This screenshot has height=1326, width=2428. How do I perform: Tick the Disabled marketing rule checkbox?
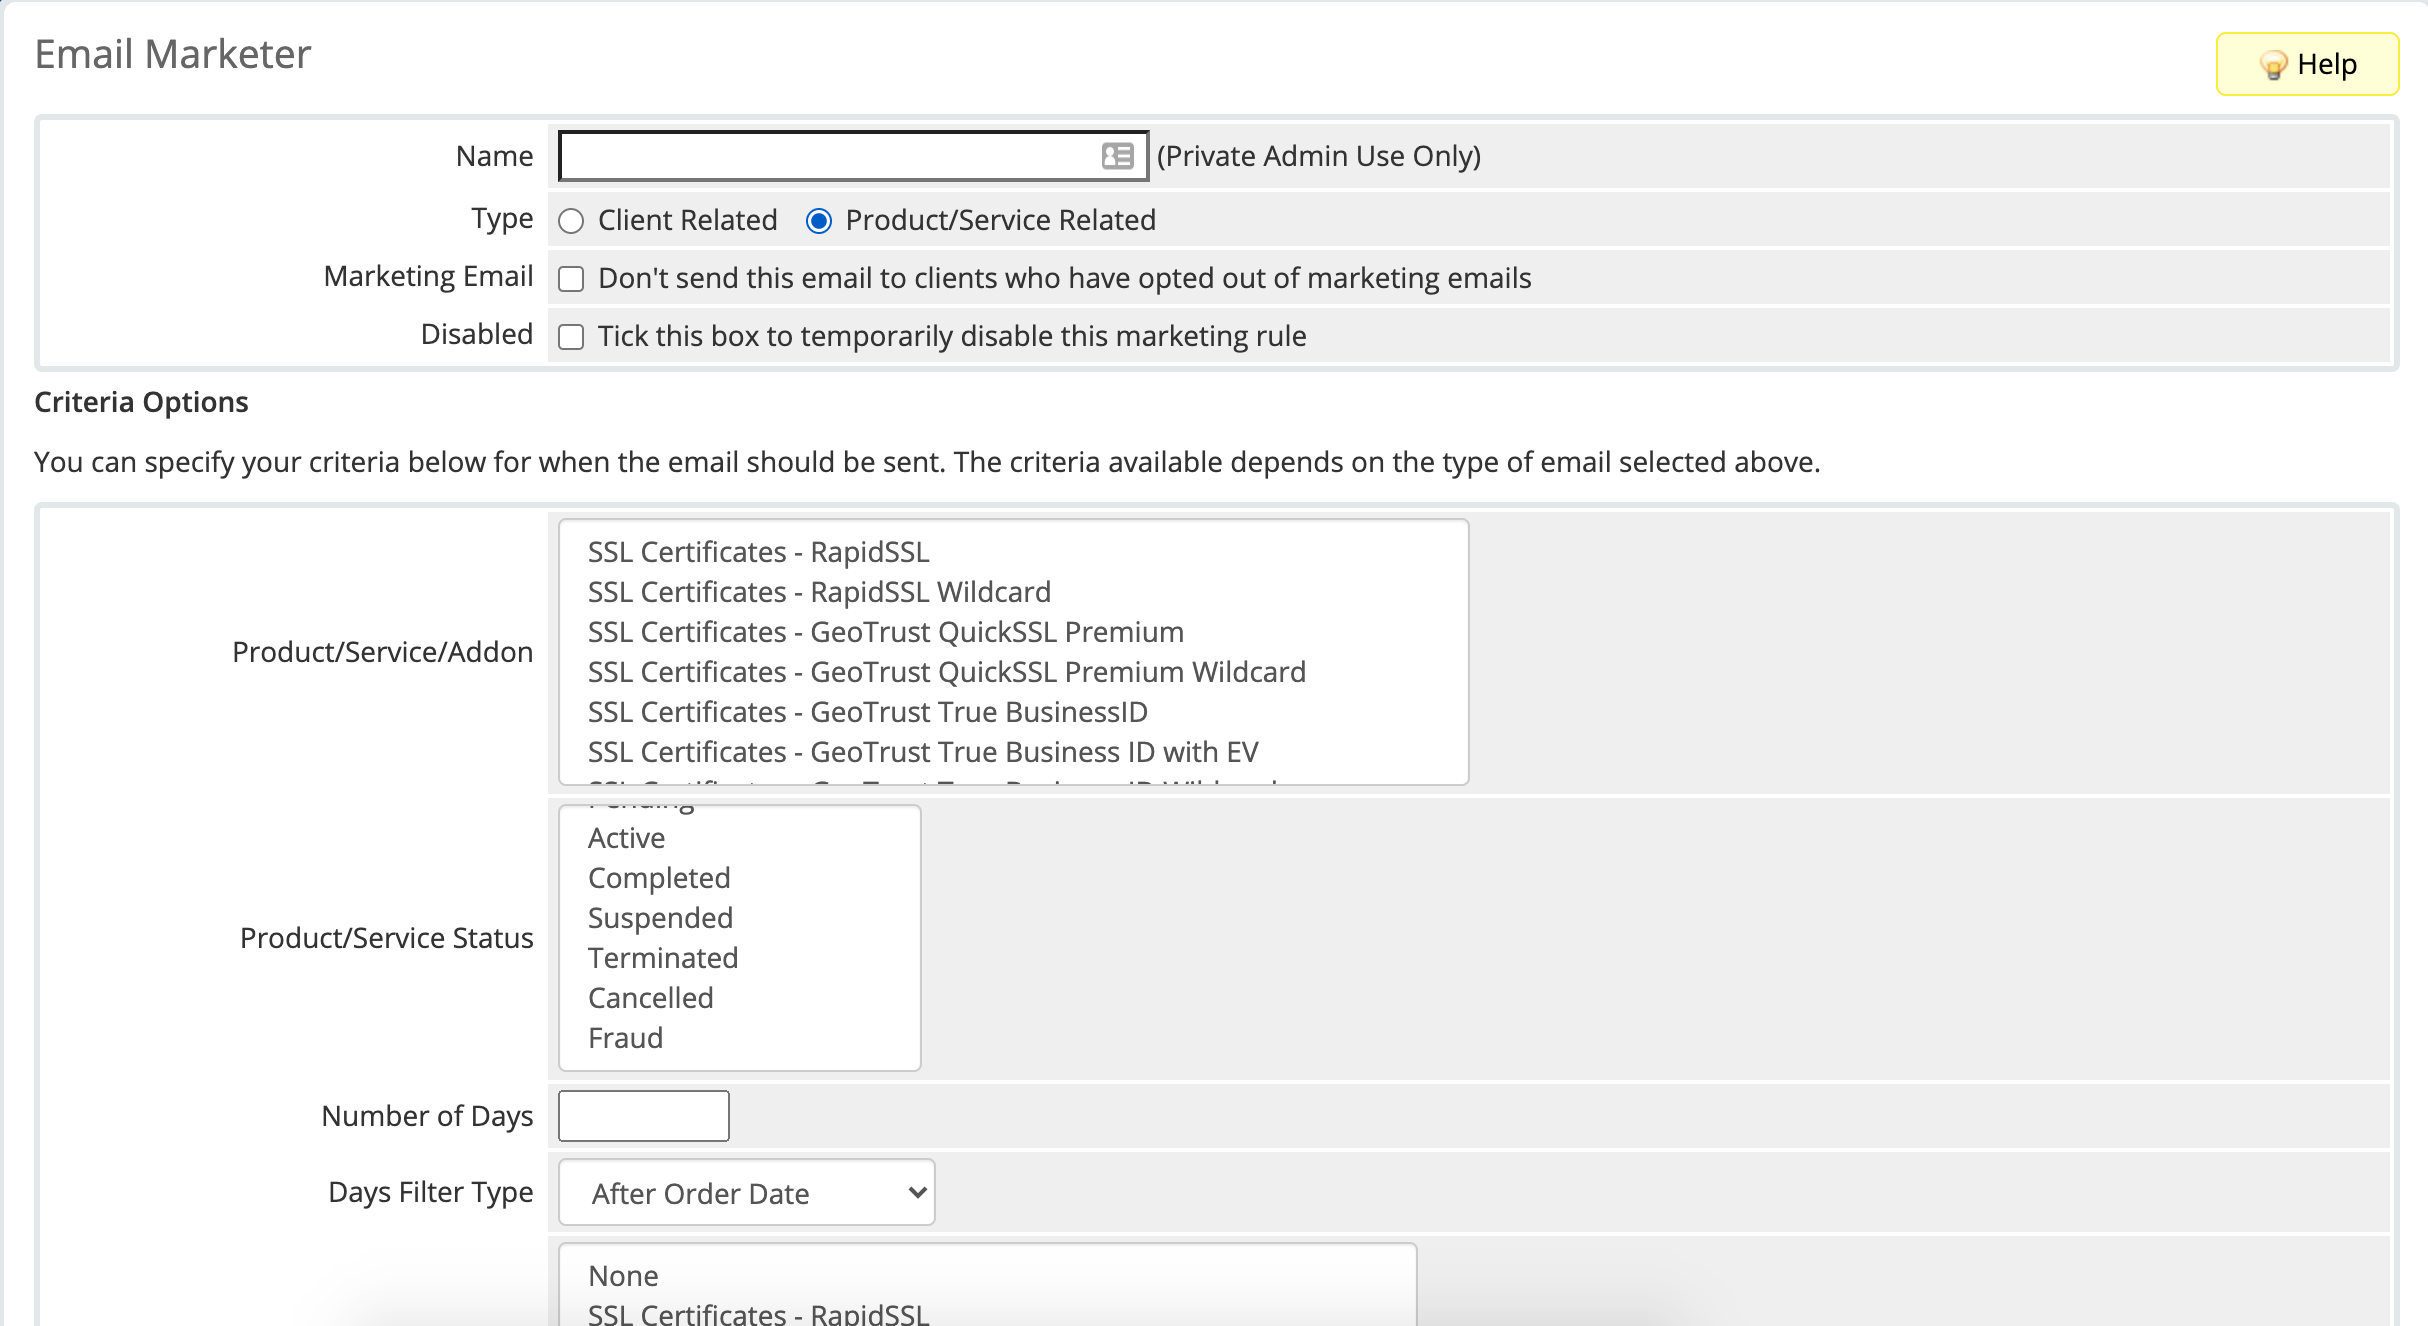[571, 337]
